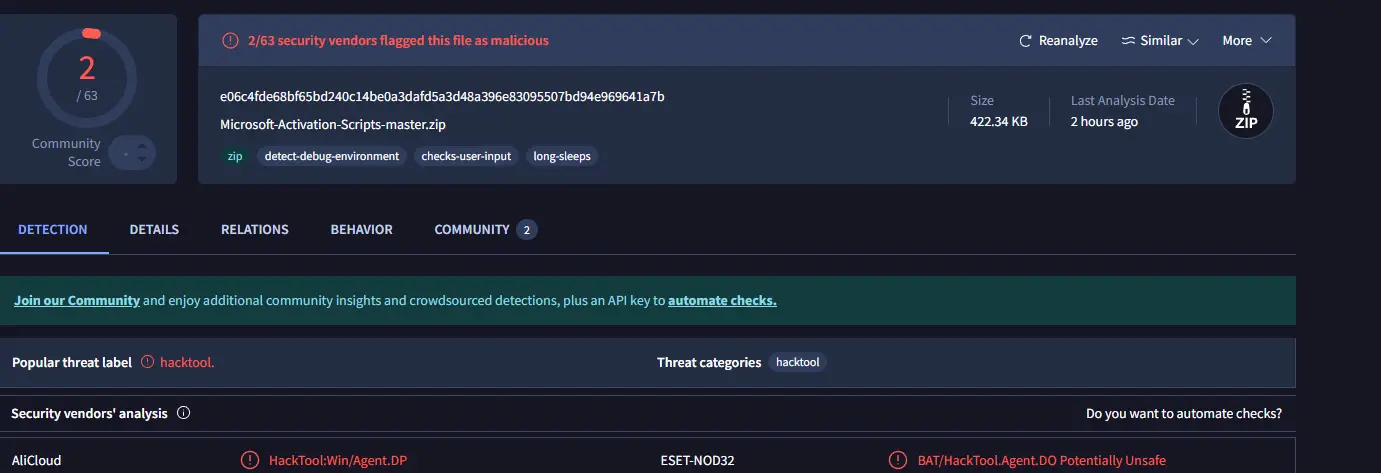The width and height of the screenshot is (1381, 473).
Task: Open the RELATIONS tab
Action: 255,230
